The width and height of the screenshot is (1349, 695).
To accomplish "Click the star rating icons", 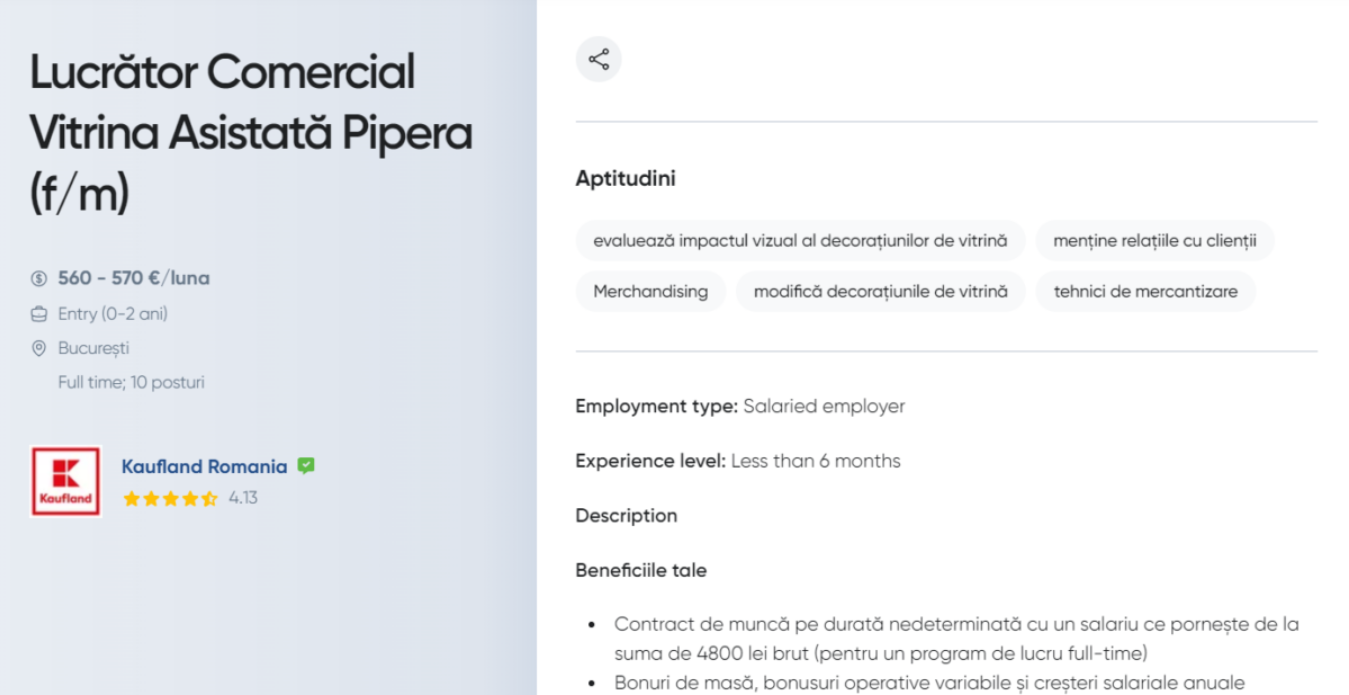I will [170, 498].
